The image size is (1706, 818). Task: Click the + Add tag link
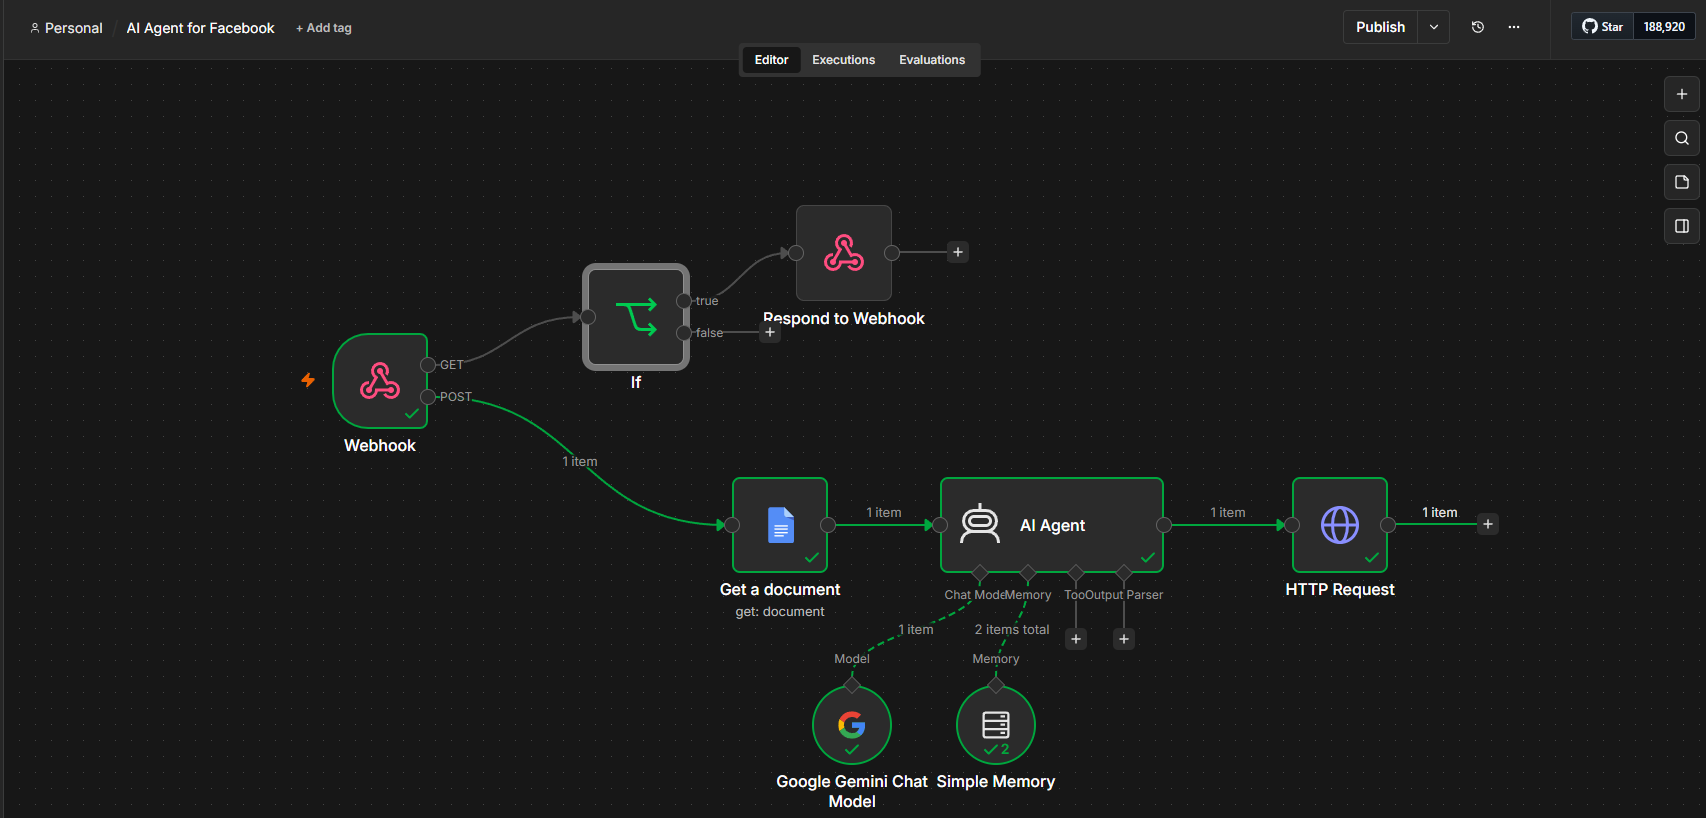(324, 28)
